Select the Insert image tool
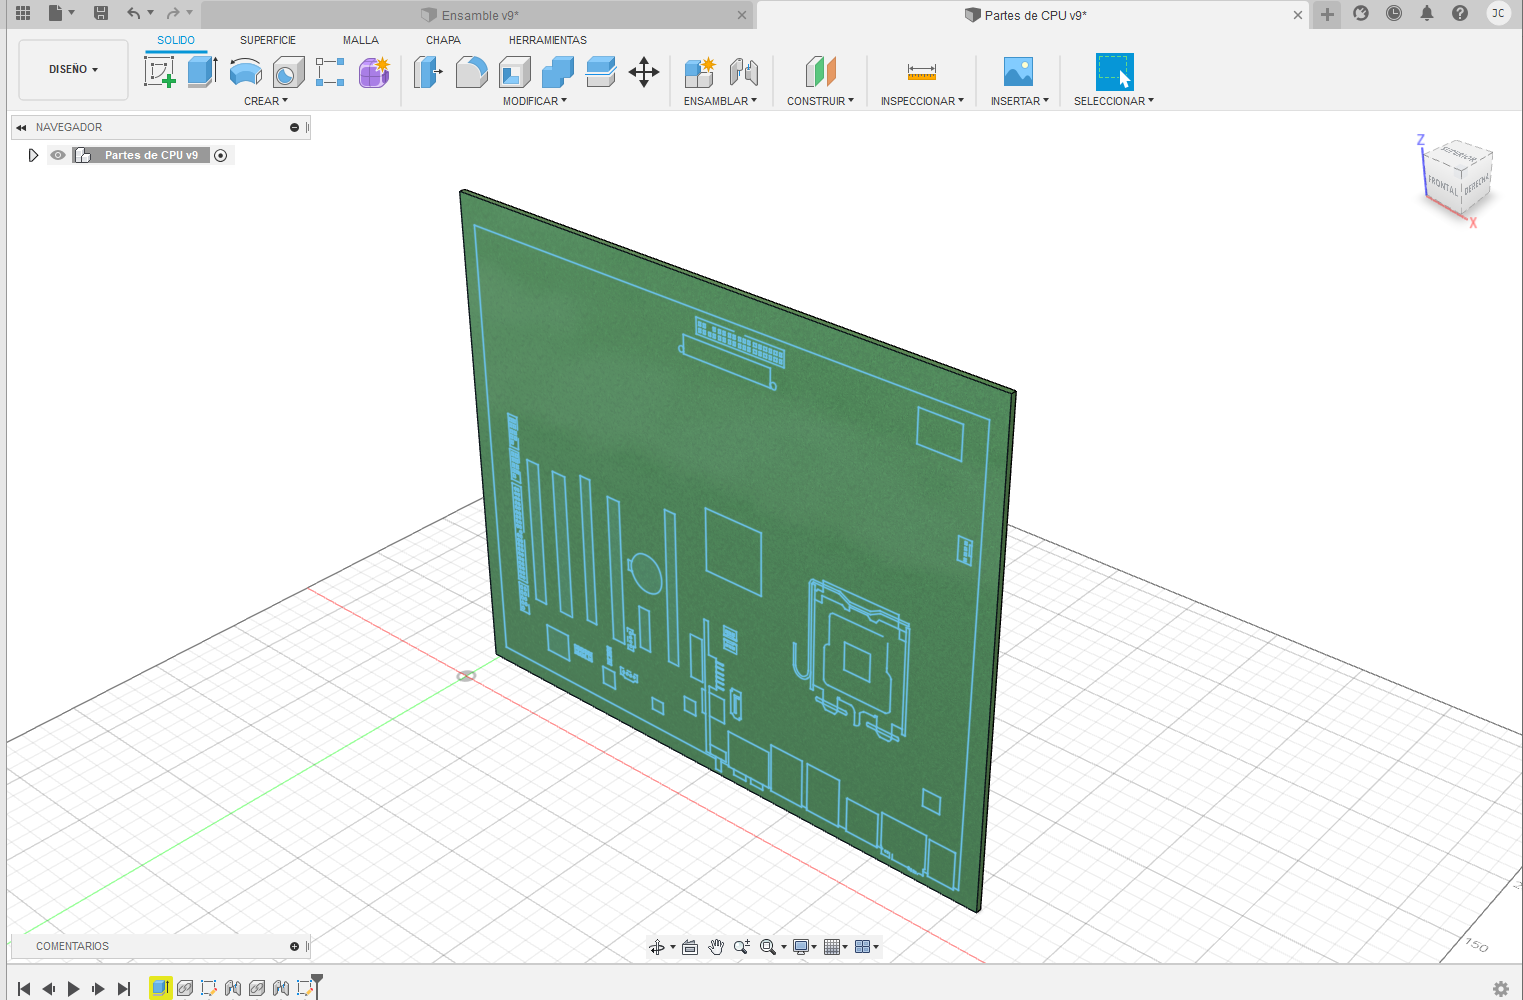1523x1000 pixels. 1018,72
